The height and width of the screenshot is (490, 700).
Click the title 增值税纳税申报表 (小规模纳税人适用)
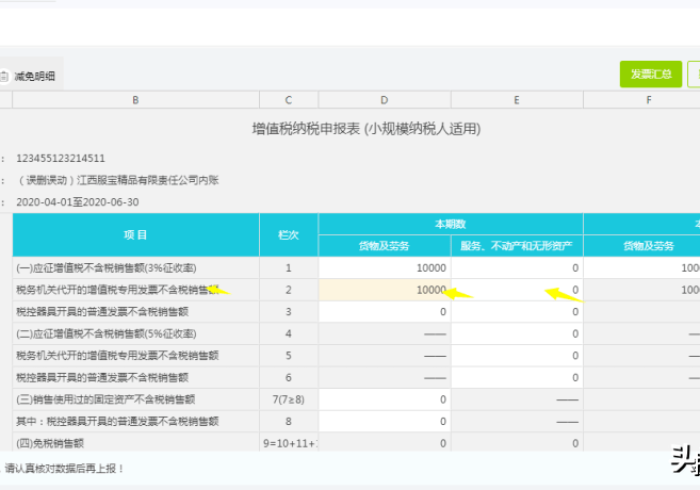(366, 129)
